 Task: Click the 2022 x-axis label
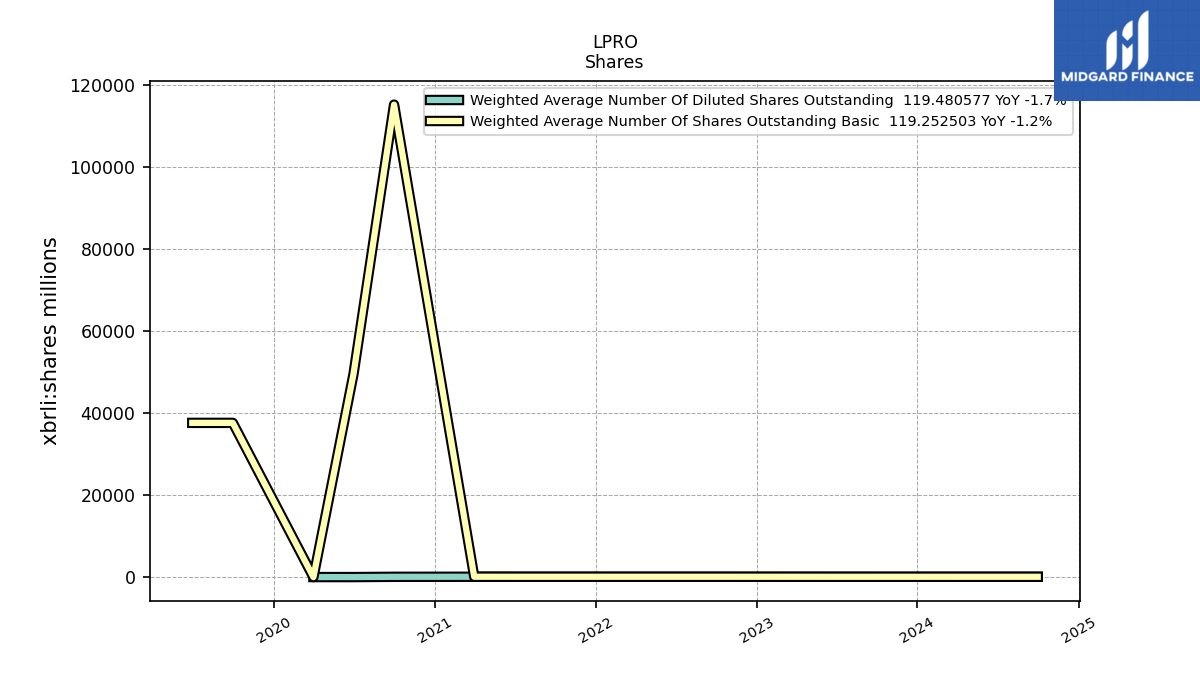point(595,630)
